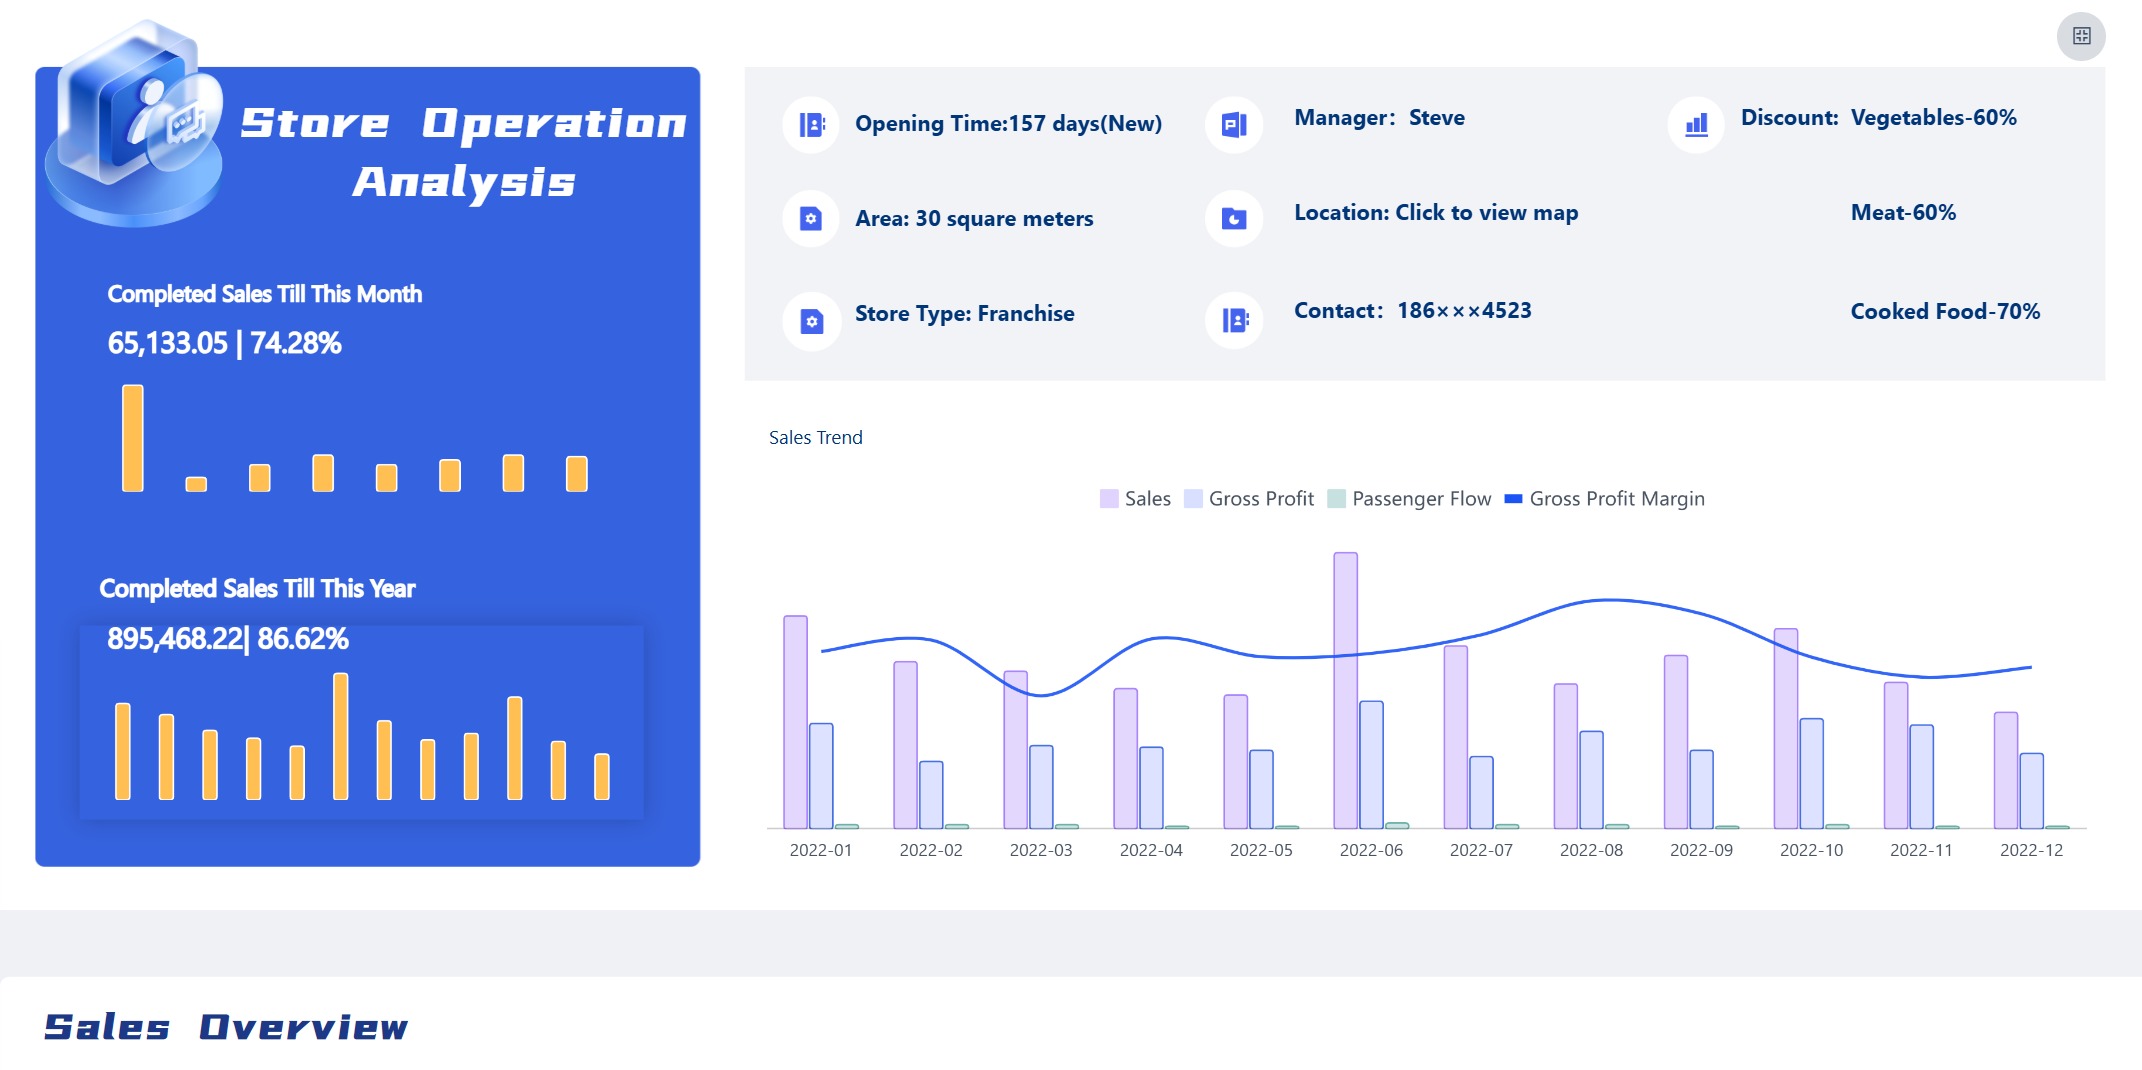Screen dimensions: 2142x1070
Task: Click the grid icon in top-right corner
Action: pos(2081,36)
